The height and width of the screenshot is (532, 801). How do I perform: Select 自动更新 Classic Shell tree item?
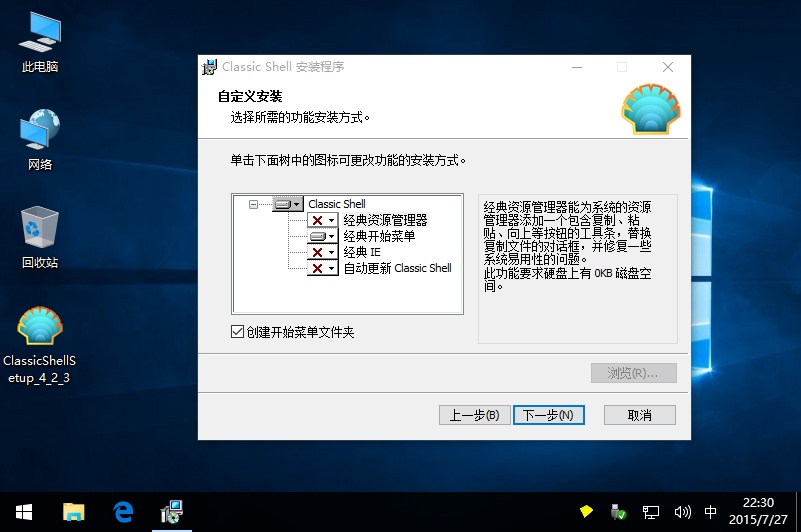(x=397, y=268)
